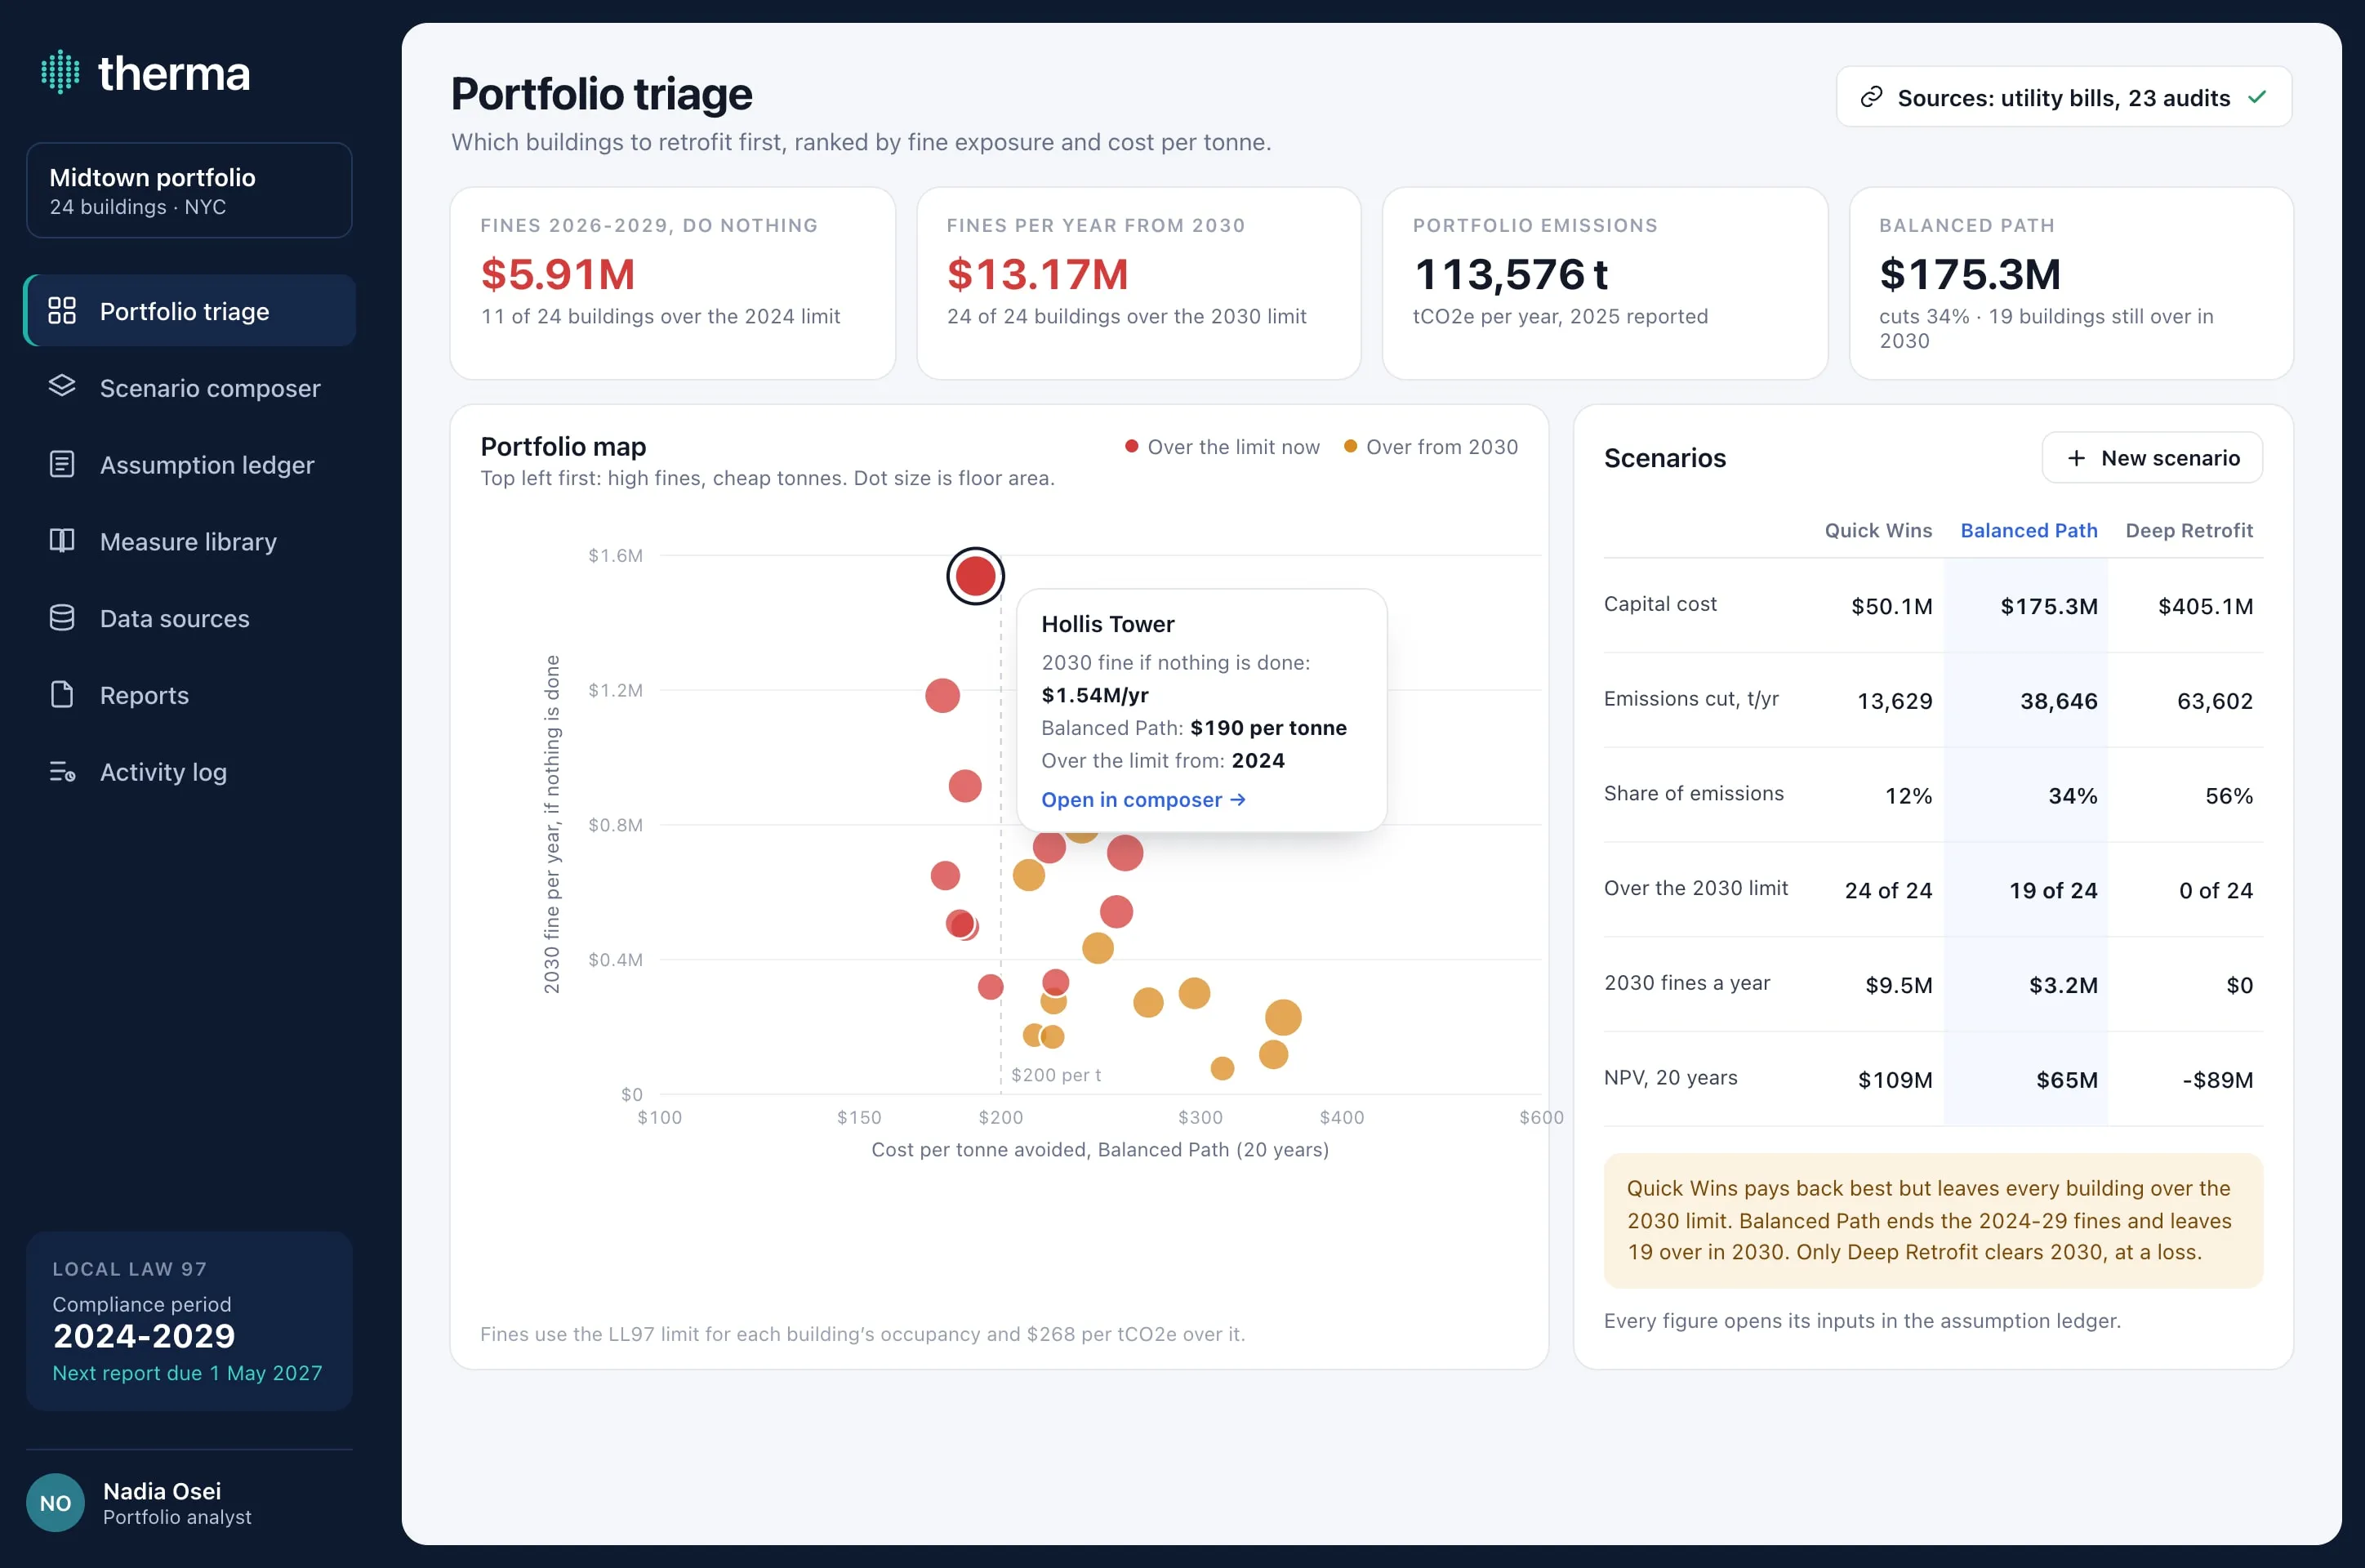2365x1568 pixels.
Task: Click the Data sources database icon
Action: (62, 618)
